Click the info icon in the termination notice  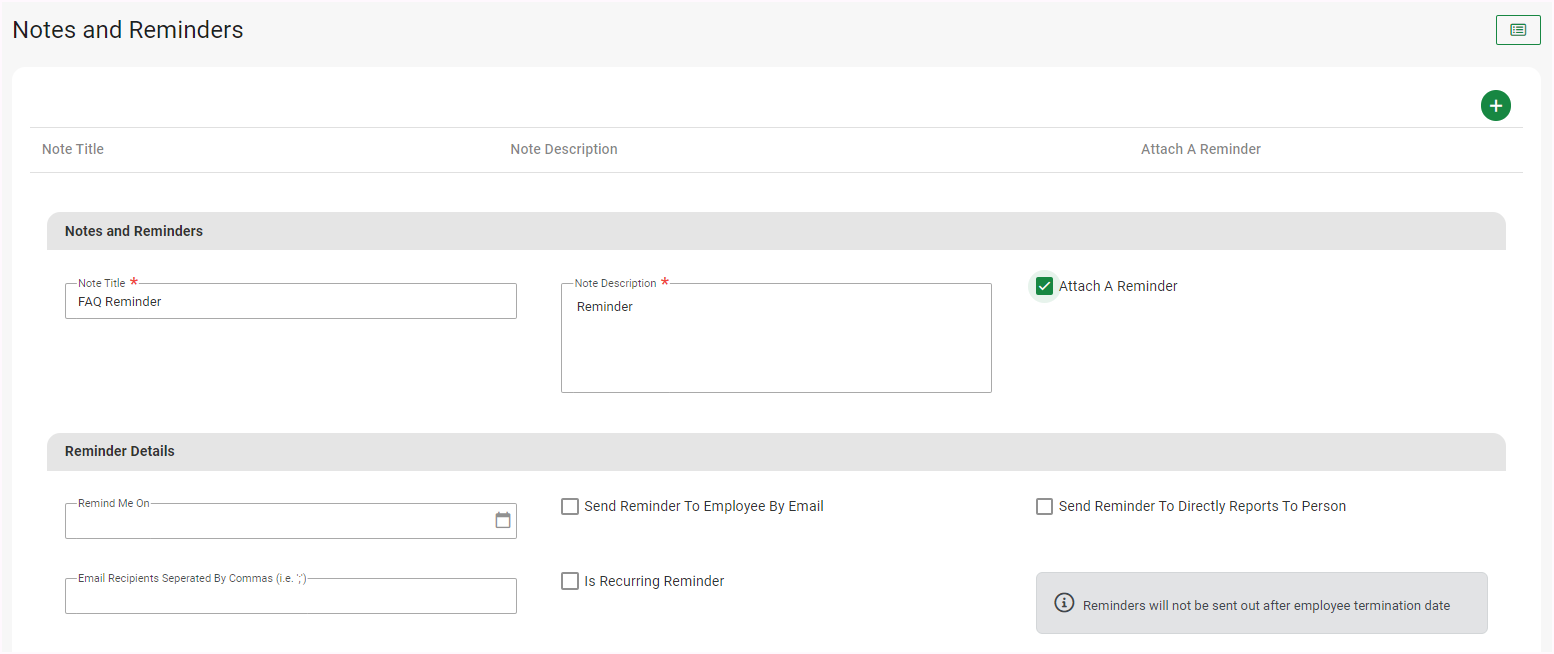point(1064,603)
